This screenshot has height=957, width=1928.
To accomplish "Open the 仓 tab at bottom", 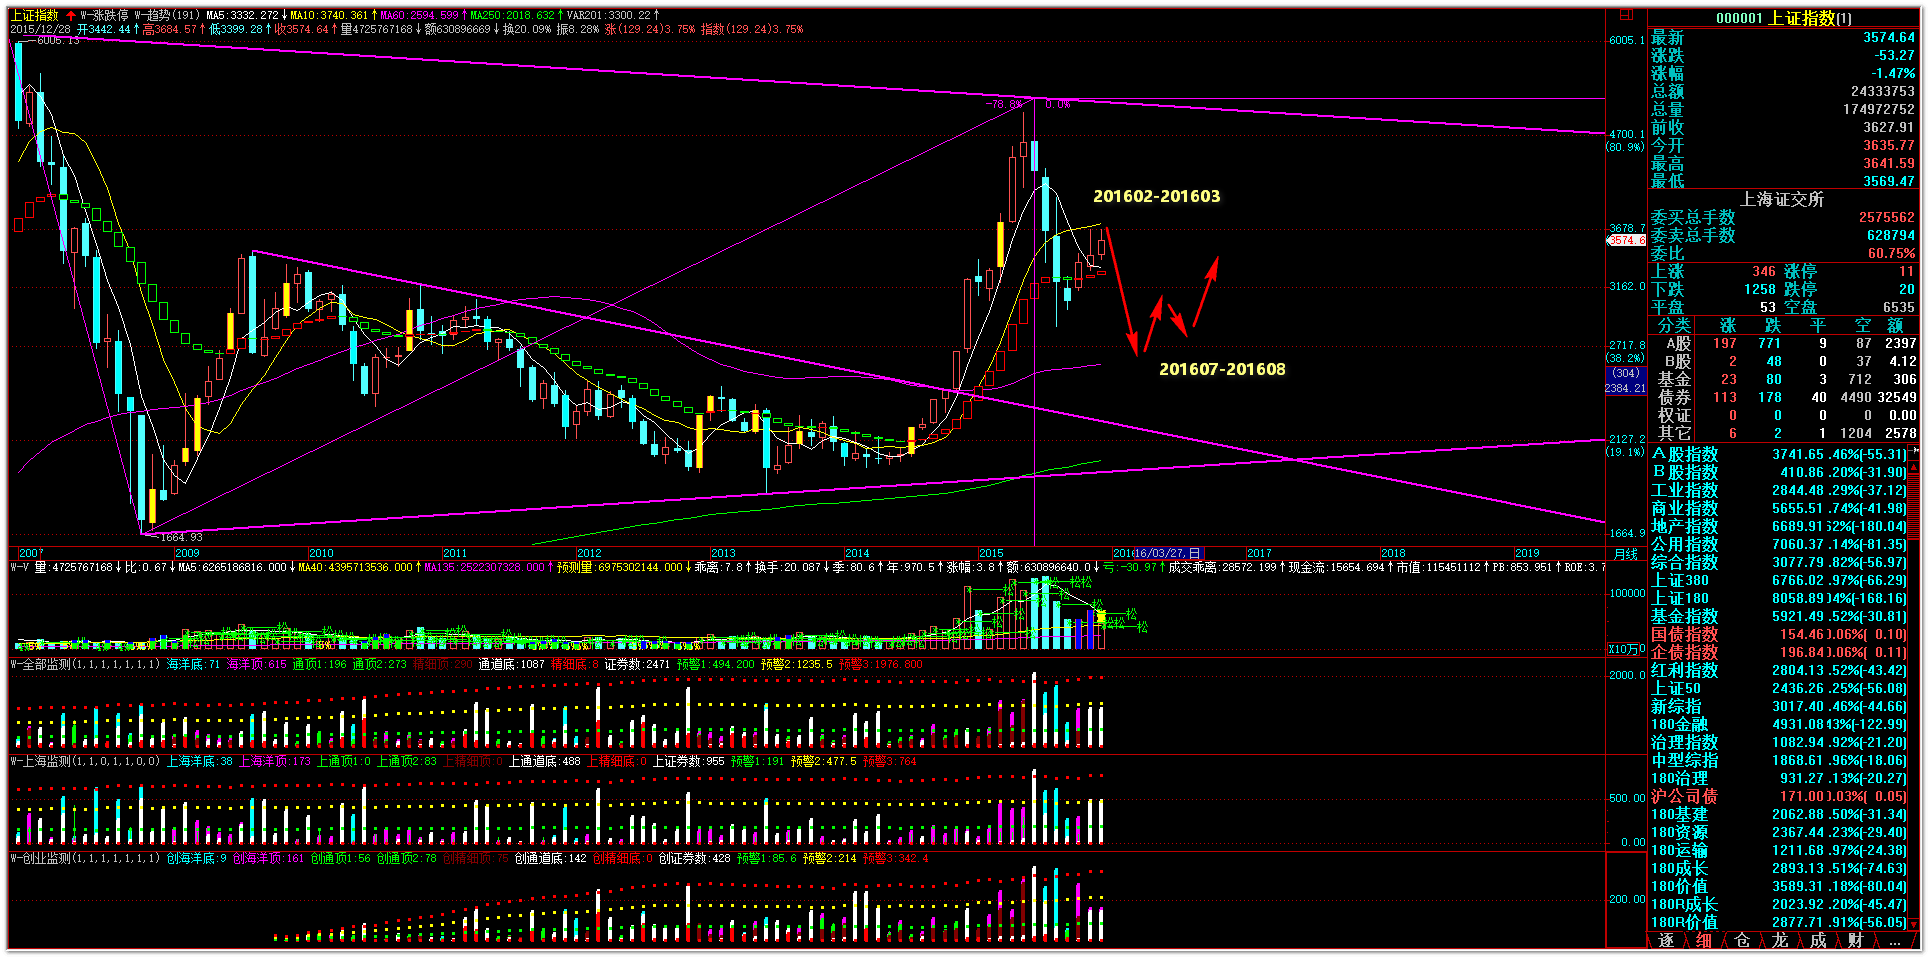I will coord(1742,941).
